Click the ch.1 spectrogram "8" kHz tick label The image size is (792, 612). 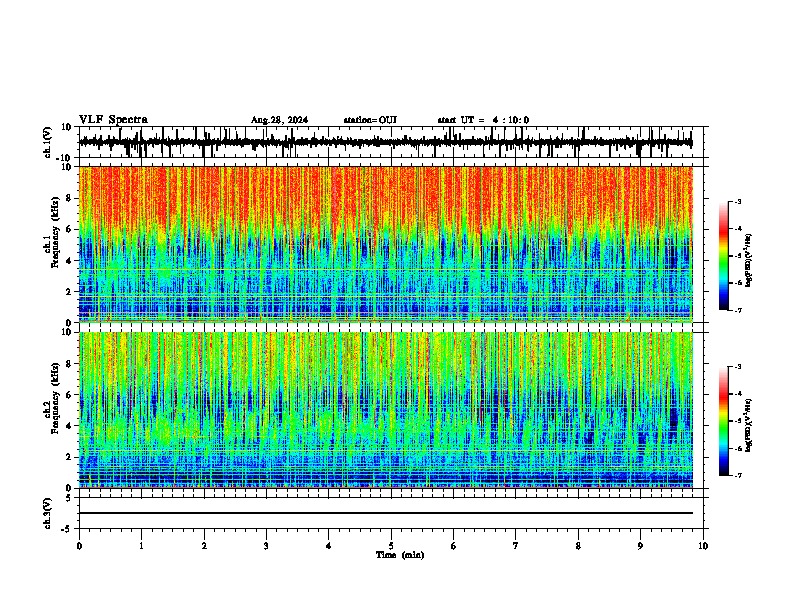pos(69,198)
